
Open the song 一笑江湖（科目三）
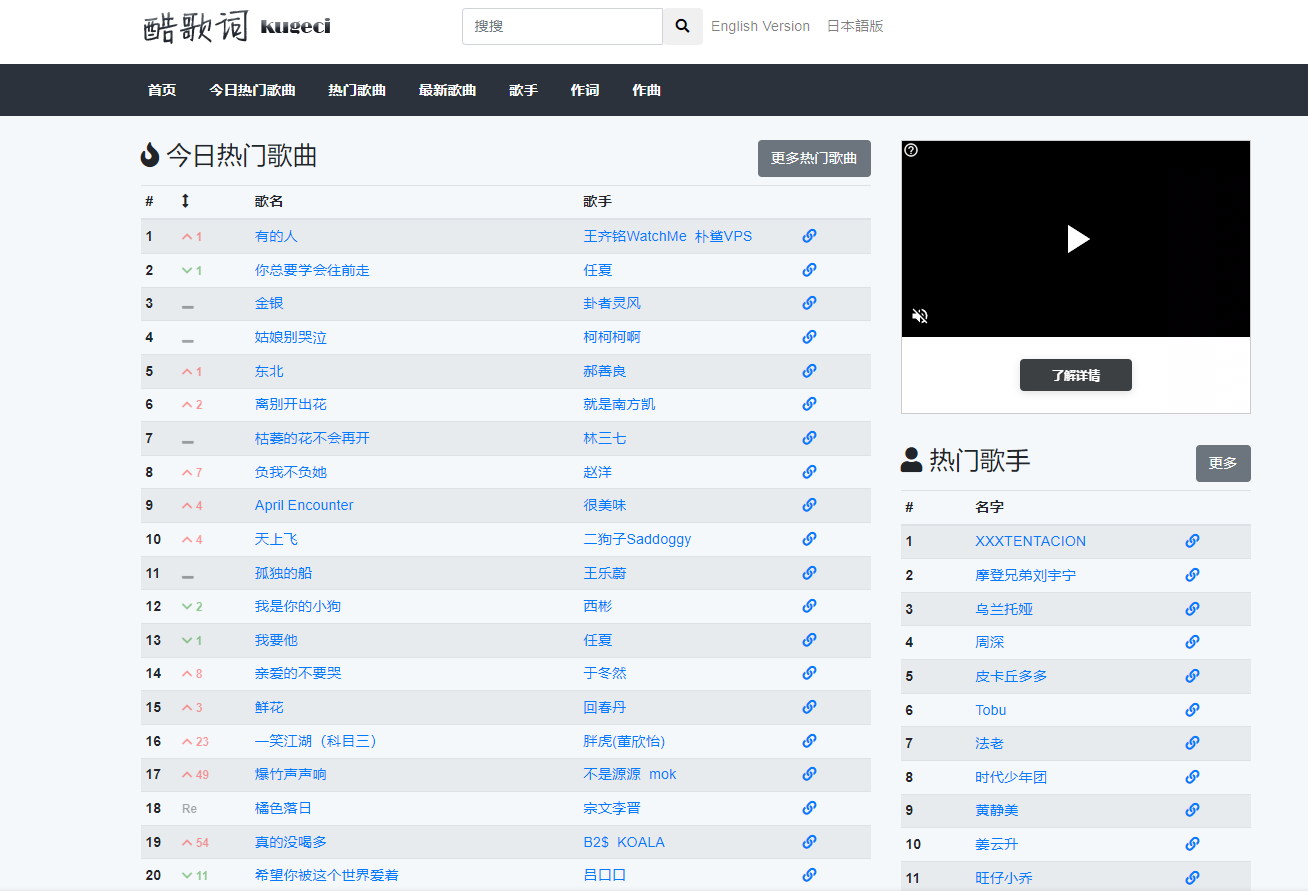pyautogui.click(x=318, y=741)
